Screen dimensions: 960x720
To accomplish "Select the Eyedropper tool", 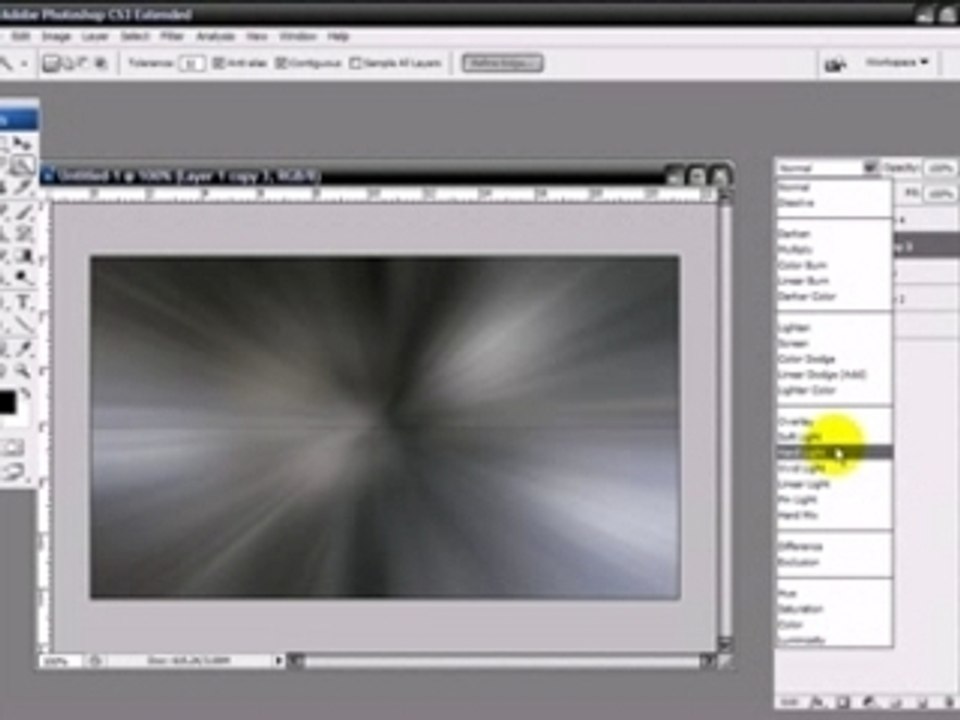I will click(23, 350).
